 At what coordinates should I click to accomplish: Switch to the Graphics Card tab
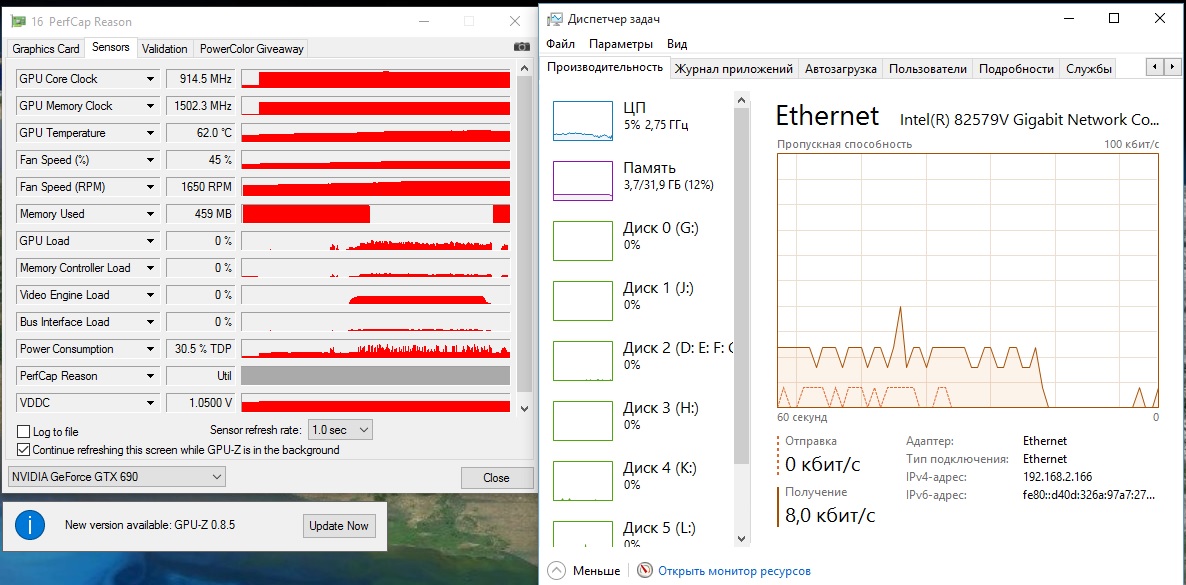(x=46, y=48)
